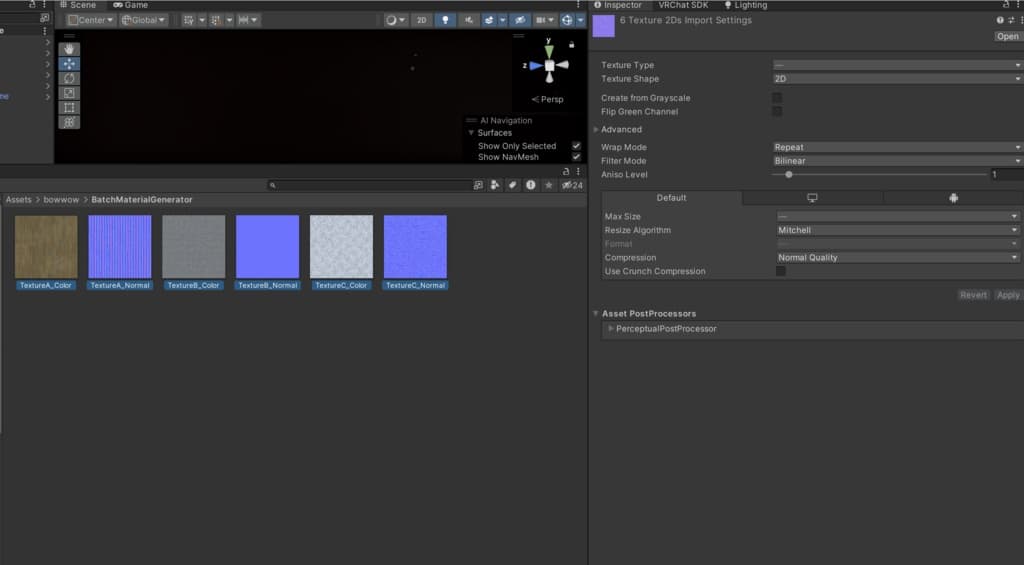Image resolution: width=1024 pixels, height=565 pixels.
Task: Open the Wrap Mode dropdown
Action: coord(896,147)
